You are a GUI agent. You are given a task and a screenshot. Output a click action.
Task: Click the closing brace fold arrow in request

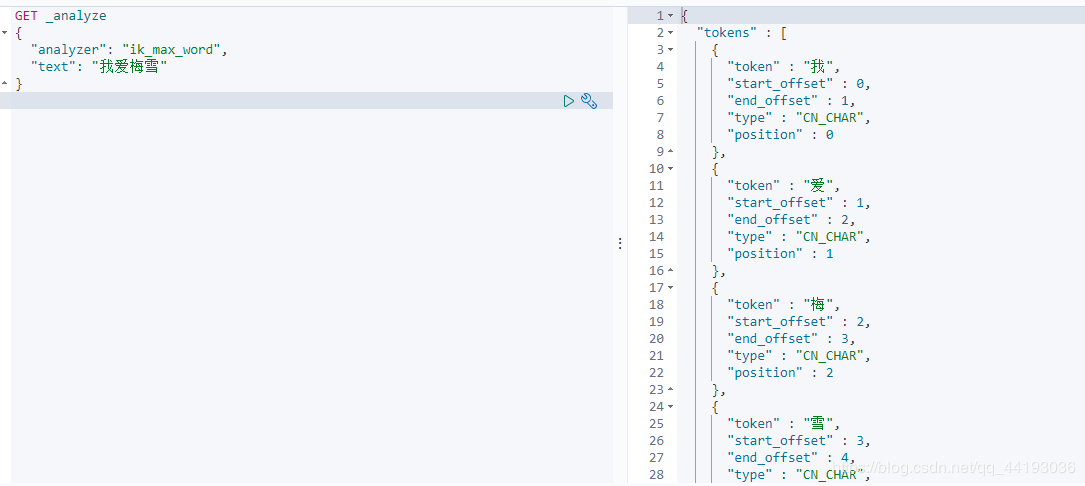6,84
